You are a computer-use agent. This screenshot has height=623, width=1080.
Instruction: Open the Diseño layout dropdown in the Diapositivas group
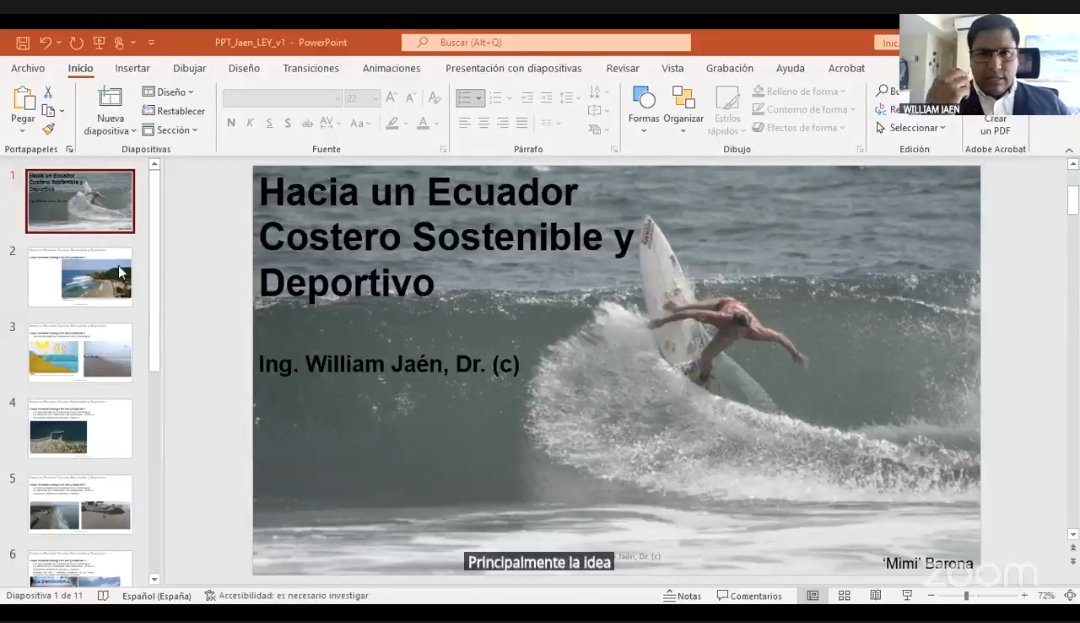(x=168, y=92)
